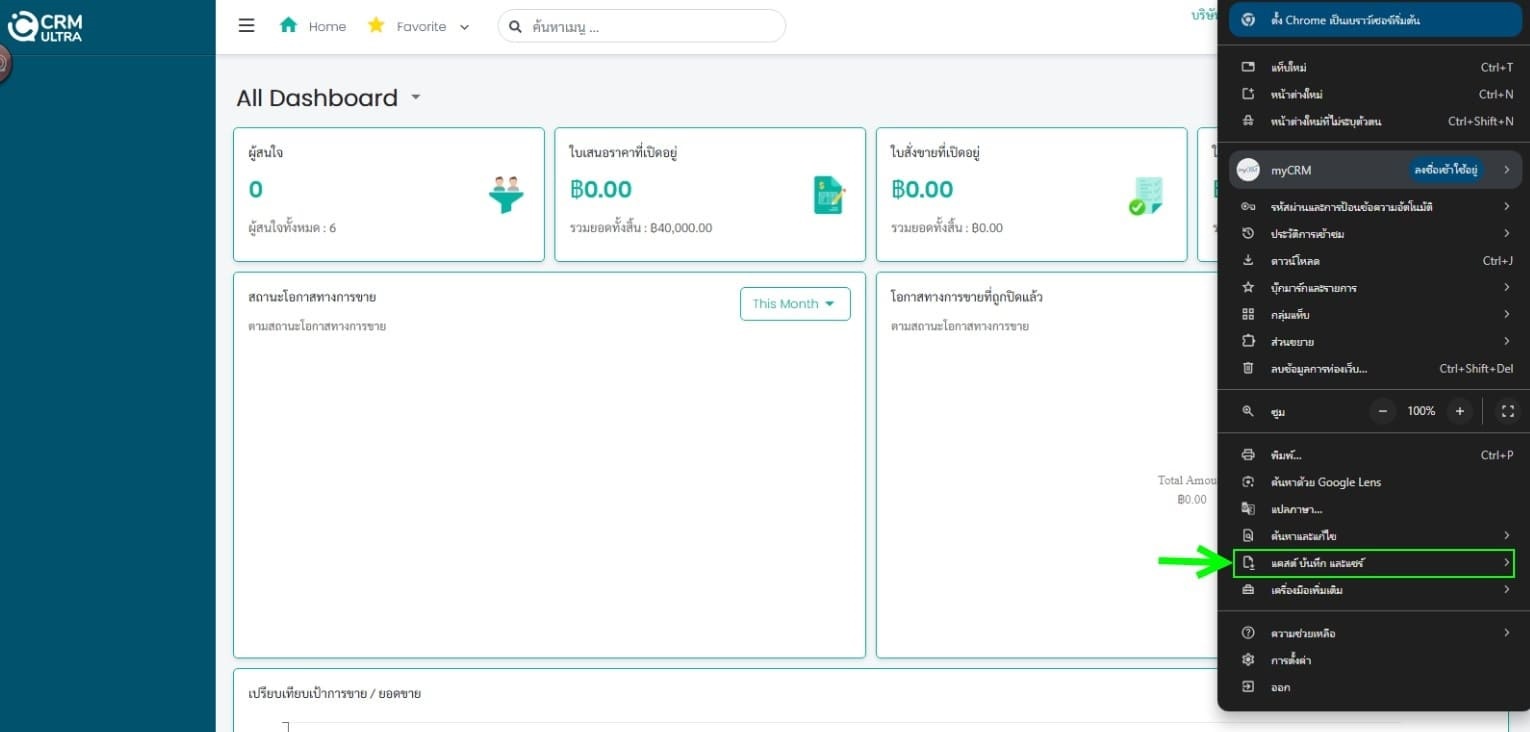Open the Cast, Save and Share menu item
1530x732 pixels.
point(1374,564)
